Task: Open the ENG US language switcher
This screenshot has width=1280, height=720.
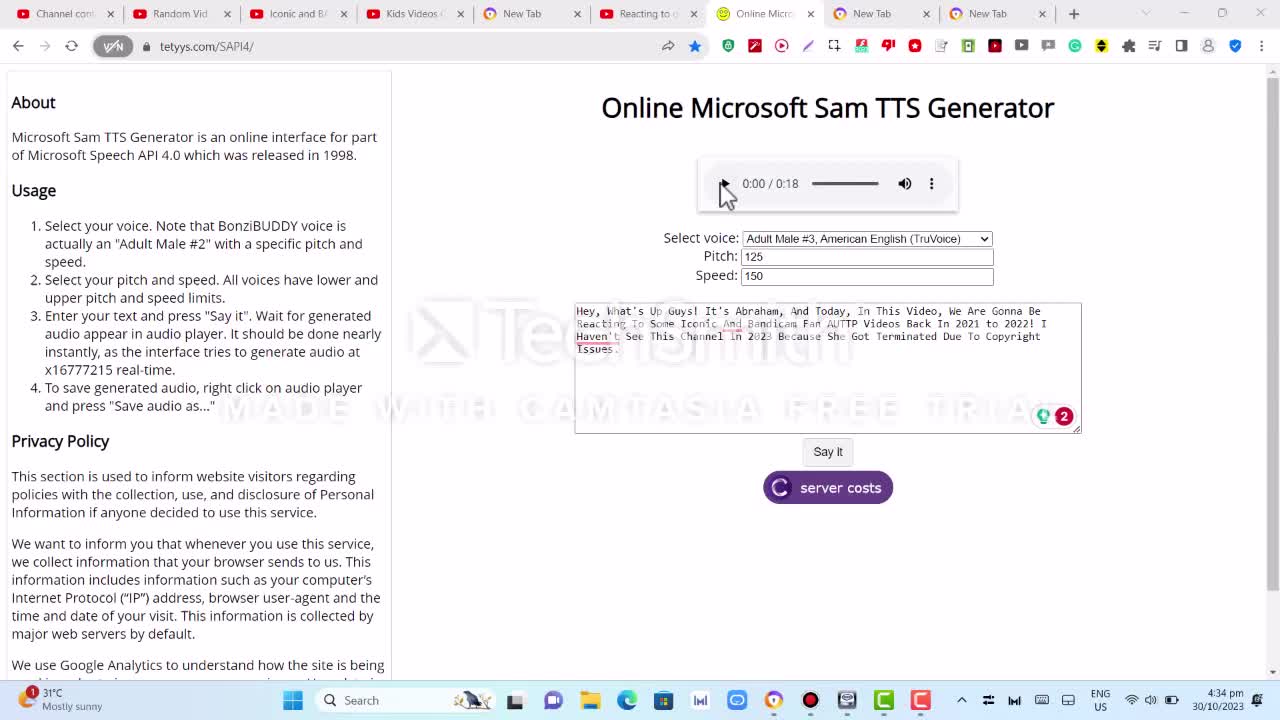Action: click(x=1100, y=700)
